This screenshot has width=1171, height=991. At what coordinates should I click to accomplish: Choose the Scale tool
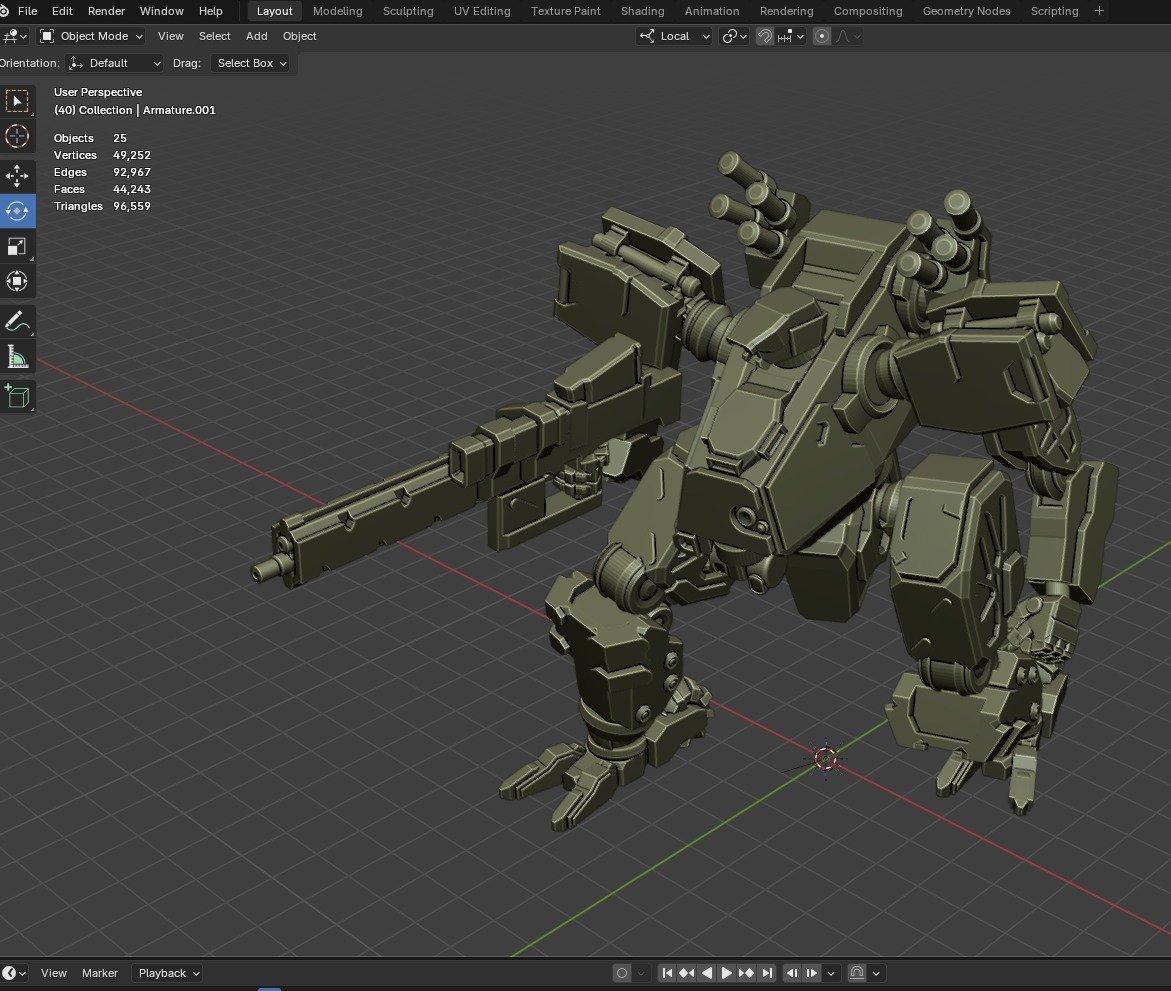click(x=17, y=246)
